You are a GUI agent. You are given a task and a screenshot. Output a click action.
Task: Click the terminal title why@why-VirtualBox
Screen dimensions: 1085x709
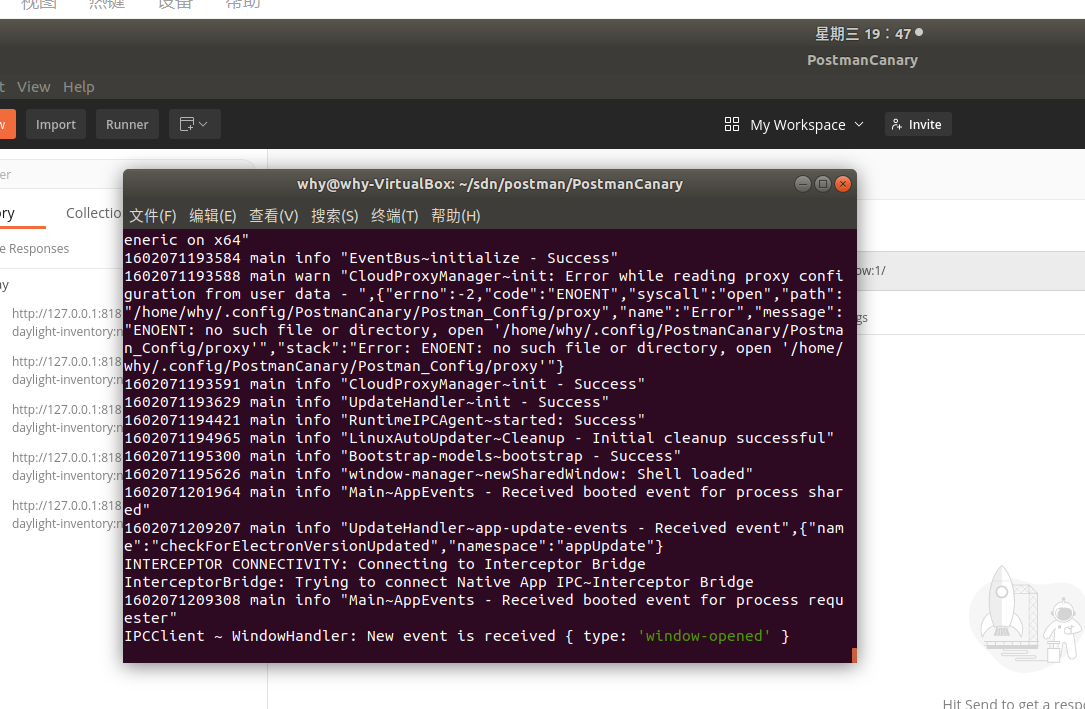click(x=490, y=184)
